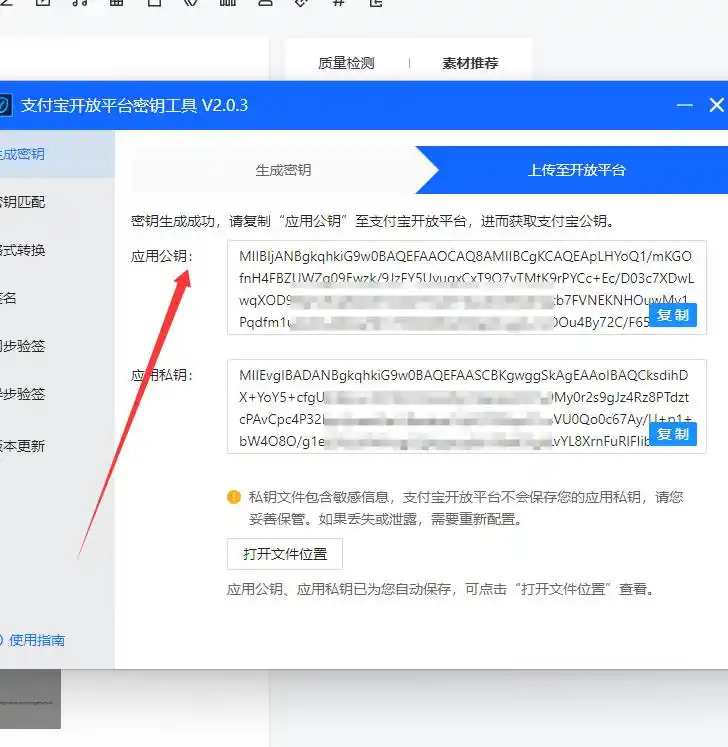
Task: Switch to the 生成密钥 step
Action: point(283,170)
